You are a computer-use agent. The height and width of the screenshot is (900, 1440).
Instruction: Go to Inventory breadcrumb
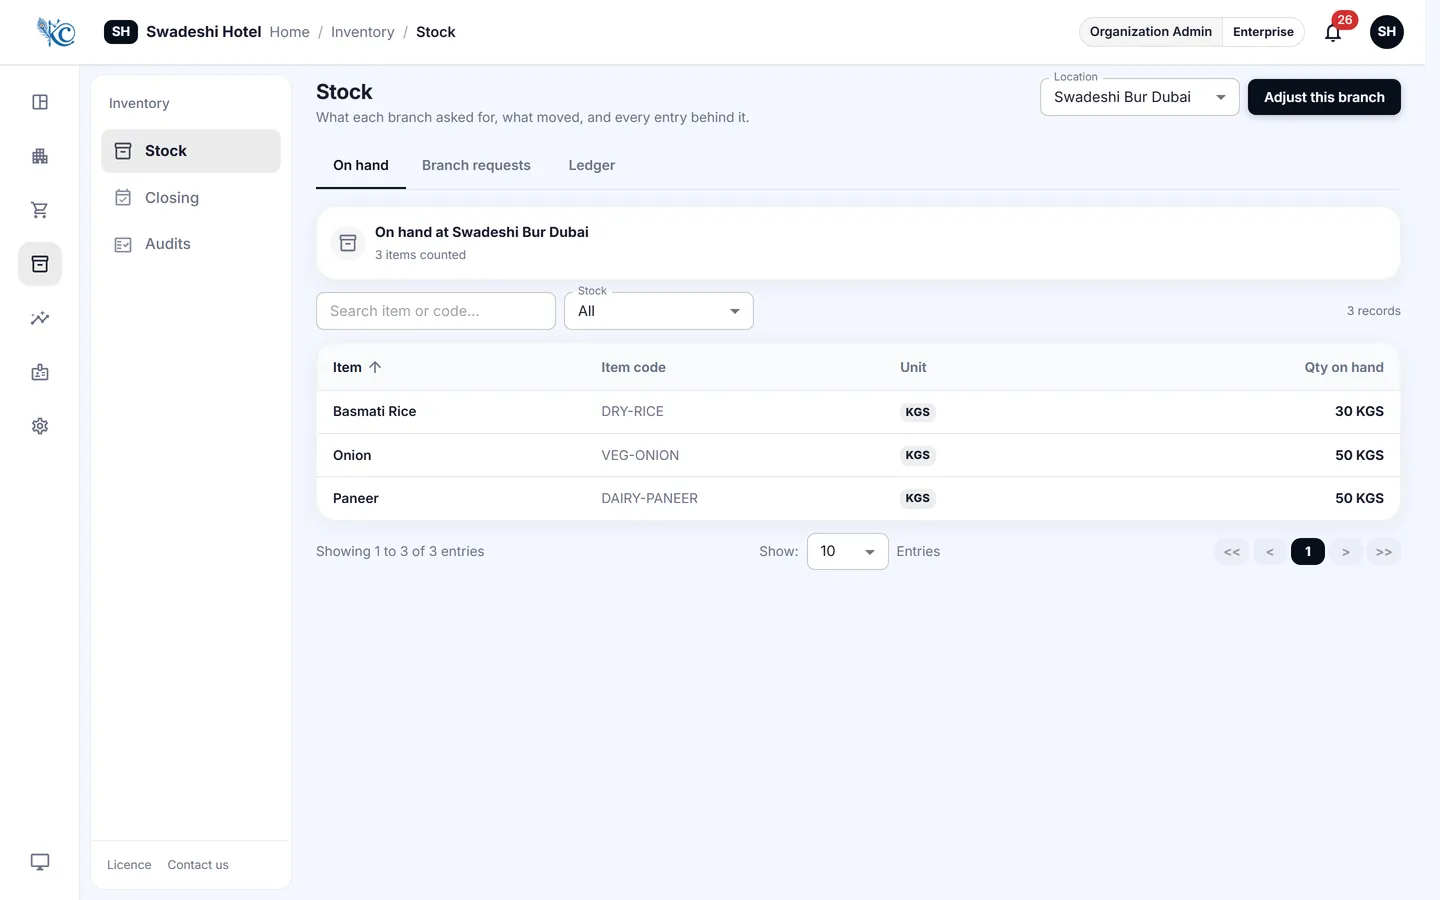[363, 32]
